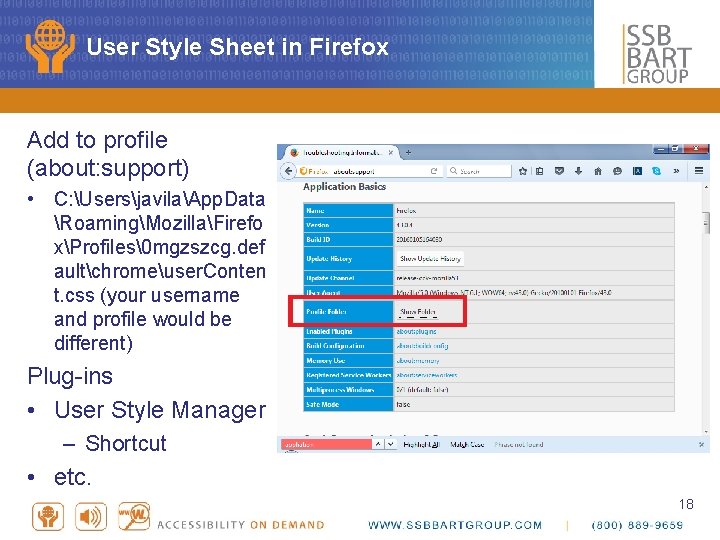Click the globe-in-hands footer icon
Image resolution: width=720 pixels, height=540 pixels.
pyautogui.click(x=48, y=517)
